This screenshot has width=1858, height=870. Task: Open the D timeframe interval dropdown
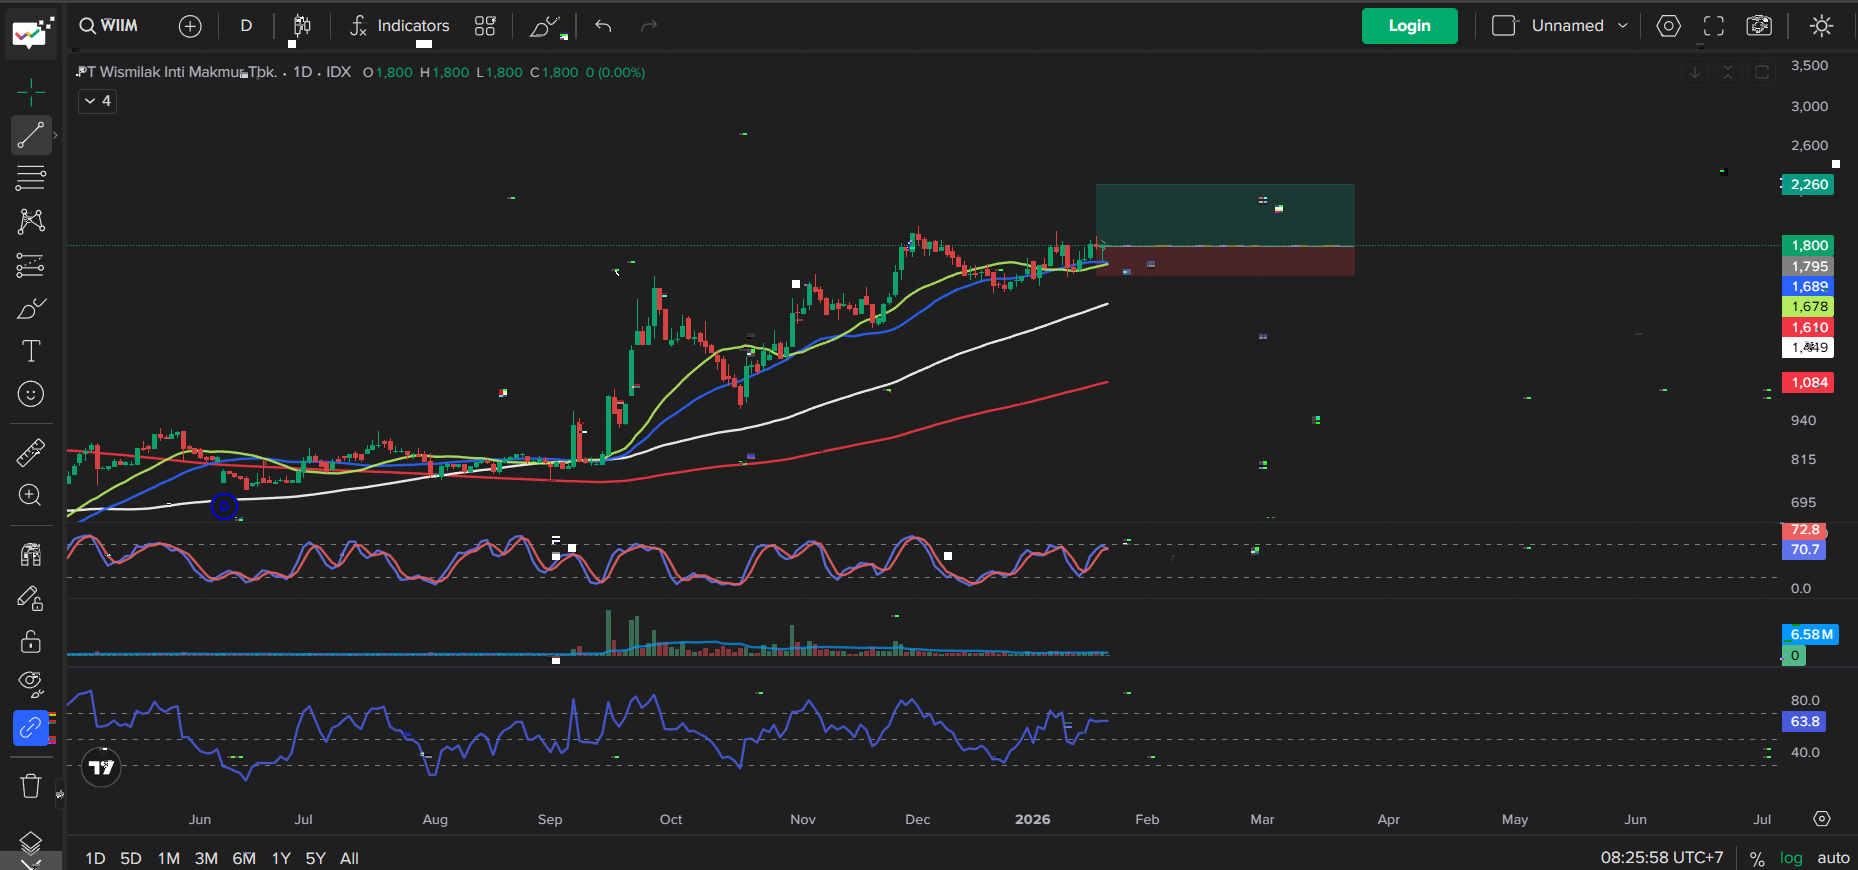(246, 26)
